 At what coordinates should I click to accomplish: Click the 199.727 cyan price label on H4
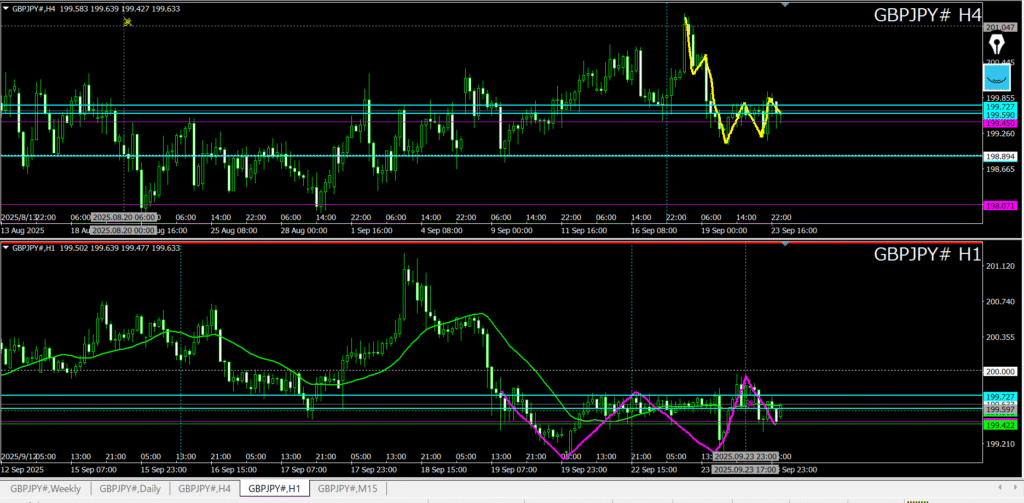(x=1001, y=106)
